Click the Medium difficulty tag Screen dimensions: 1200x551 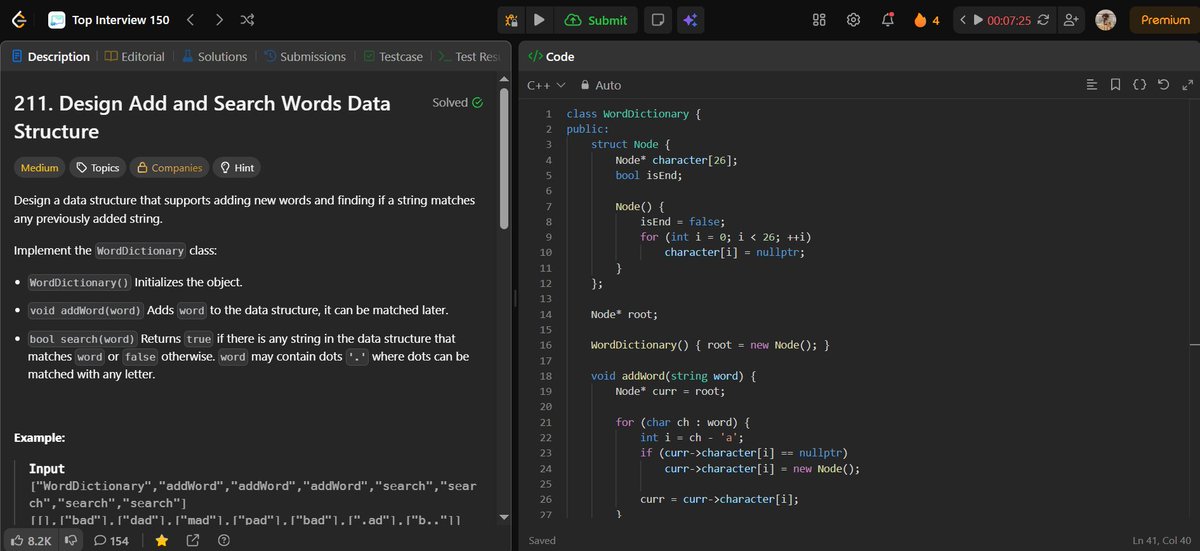click(40, 168)
